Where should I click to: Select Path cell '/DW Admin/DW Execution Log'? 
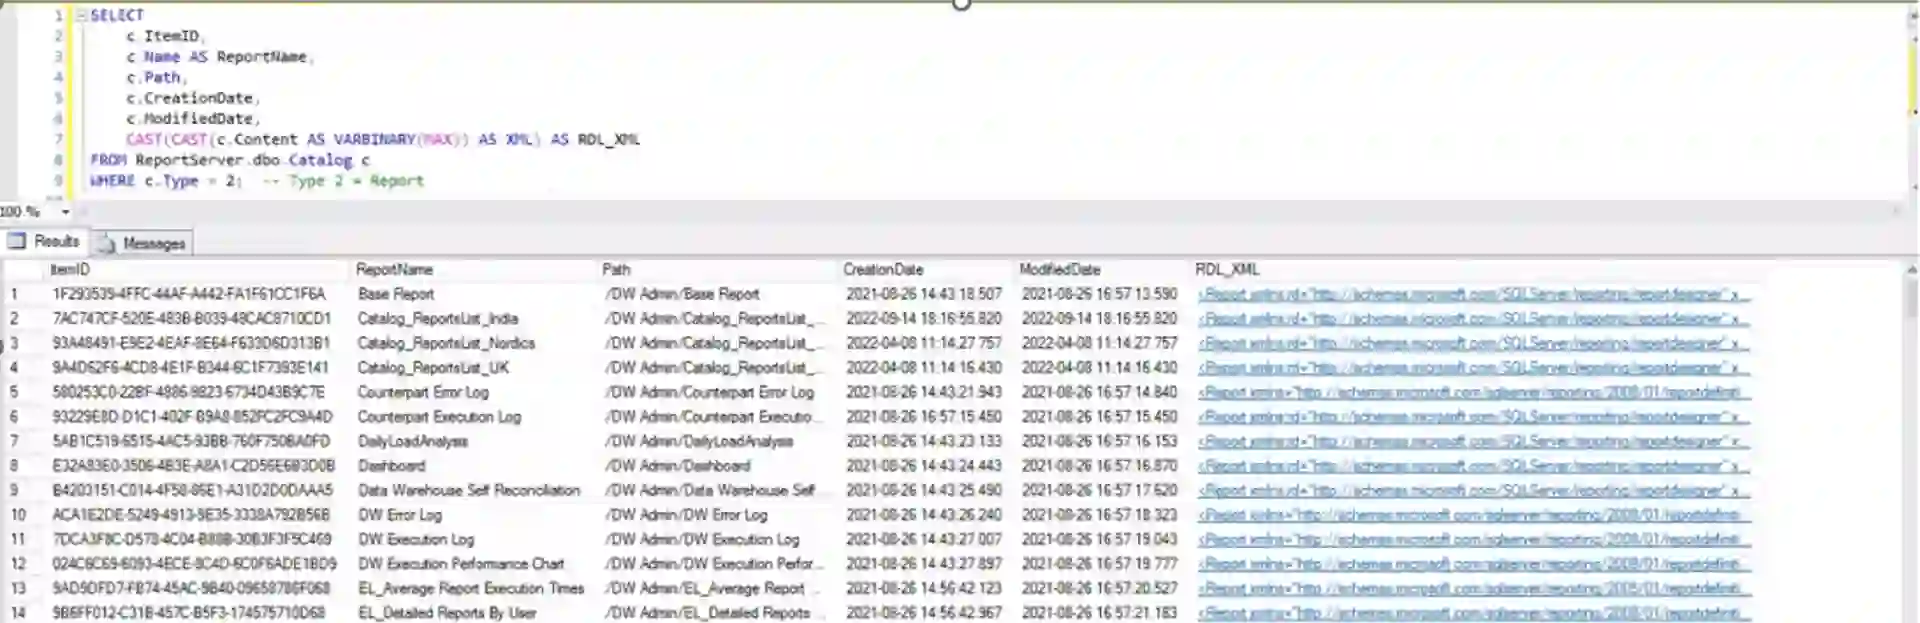(702, 540)
